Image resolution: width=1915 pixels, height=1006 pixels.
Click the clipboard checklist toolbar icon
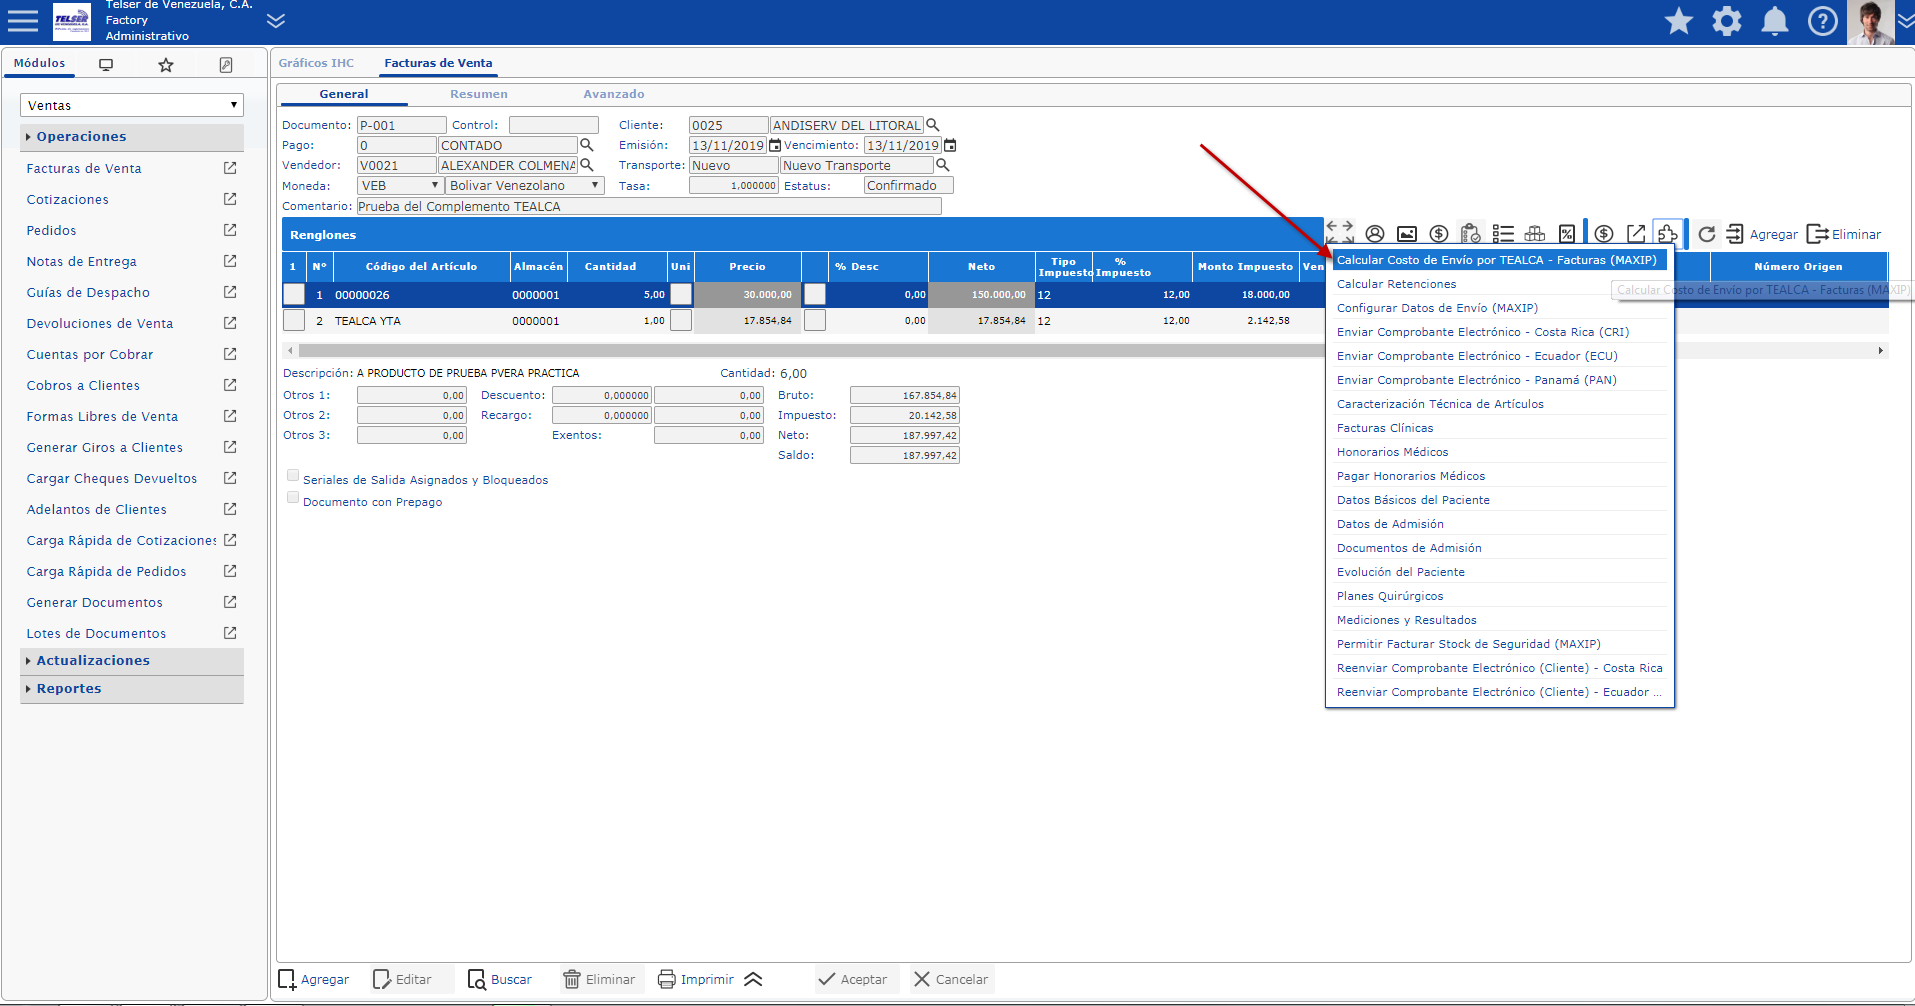click(1470, 233)
